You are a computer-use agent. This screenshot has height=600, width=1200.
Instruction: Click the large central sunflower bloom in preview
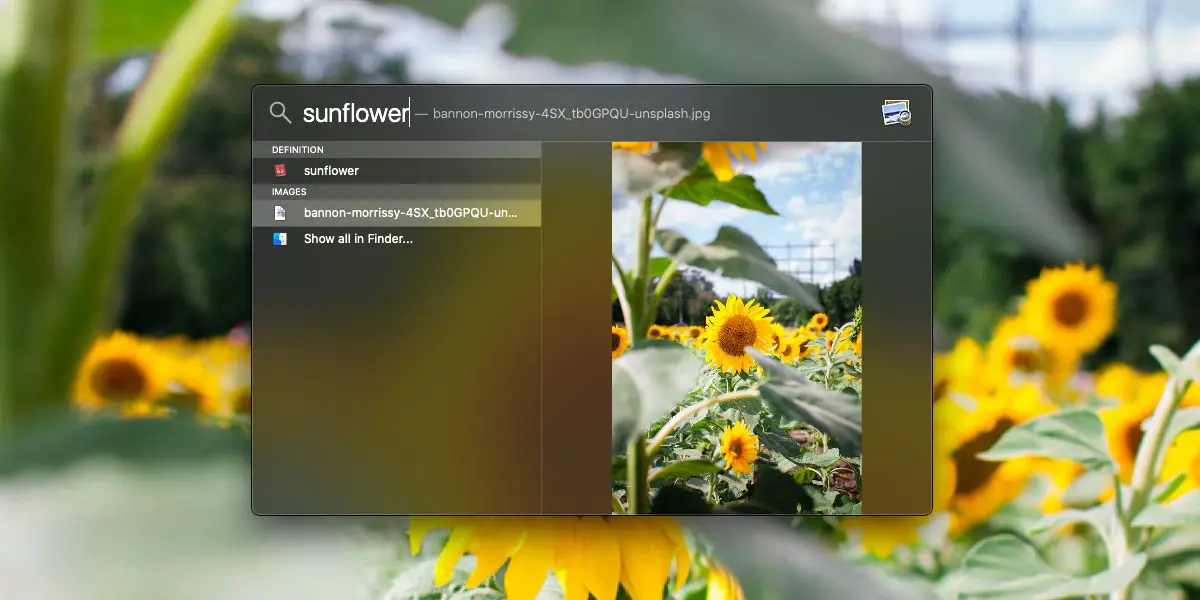(x=737, y=334)
